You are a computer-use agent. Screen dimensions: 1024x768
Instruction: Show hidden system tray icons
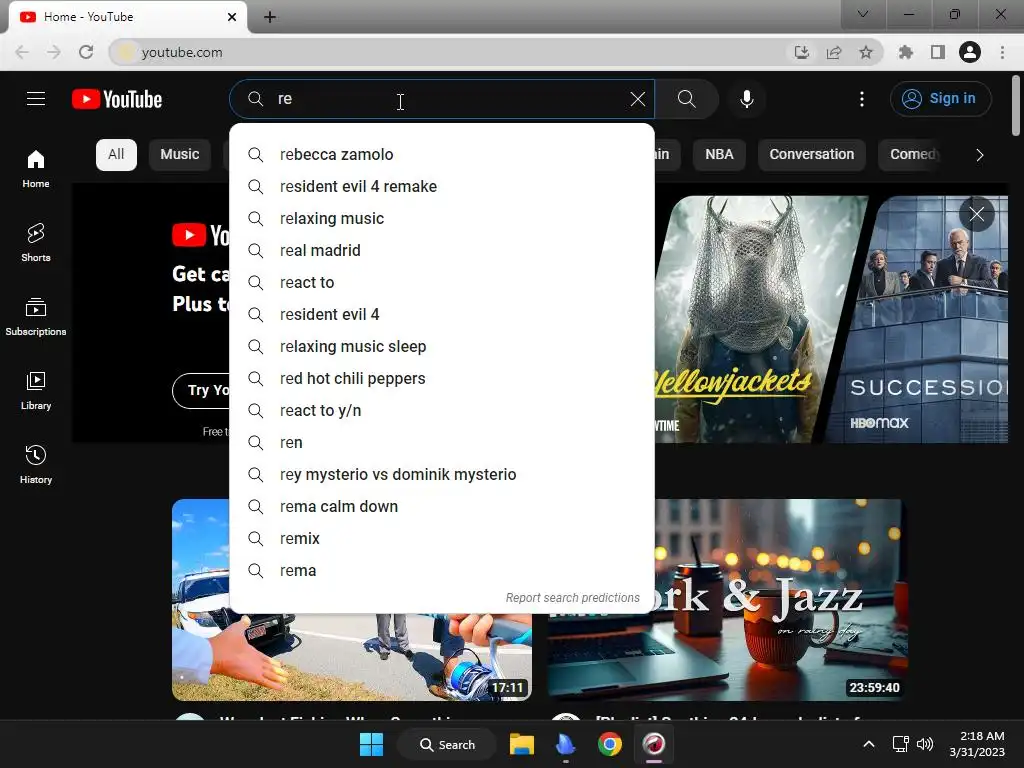point(869,744)
